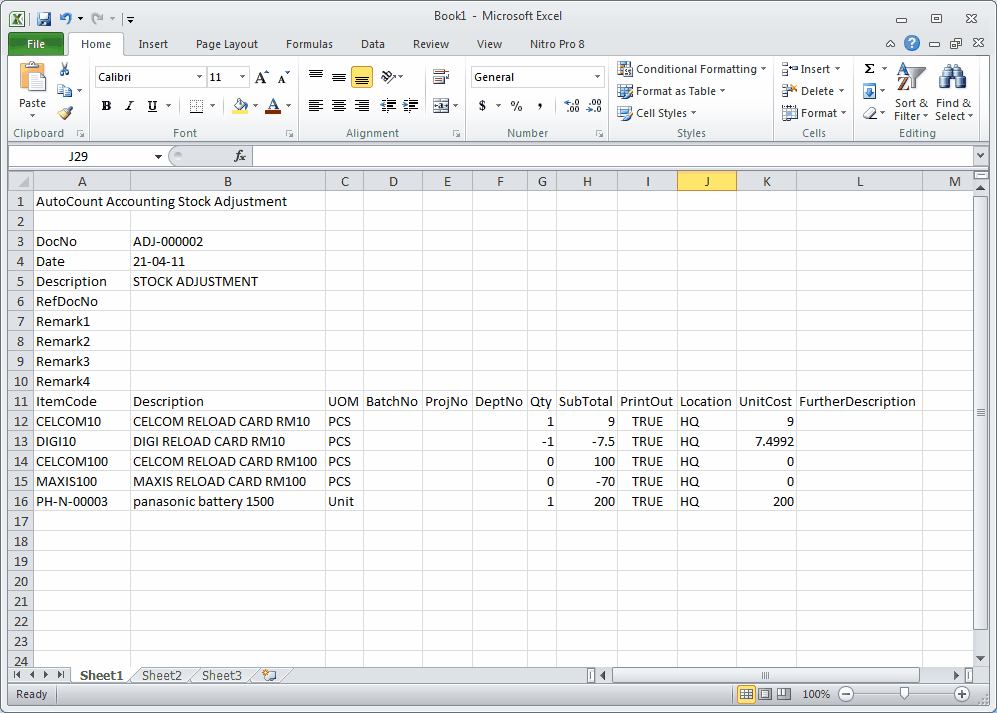Click the Merge & Center icon
Image resolution: width=997 pixels, height=713 pixels.
click(x=441, y=106)
